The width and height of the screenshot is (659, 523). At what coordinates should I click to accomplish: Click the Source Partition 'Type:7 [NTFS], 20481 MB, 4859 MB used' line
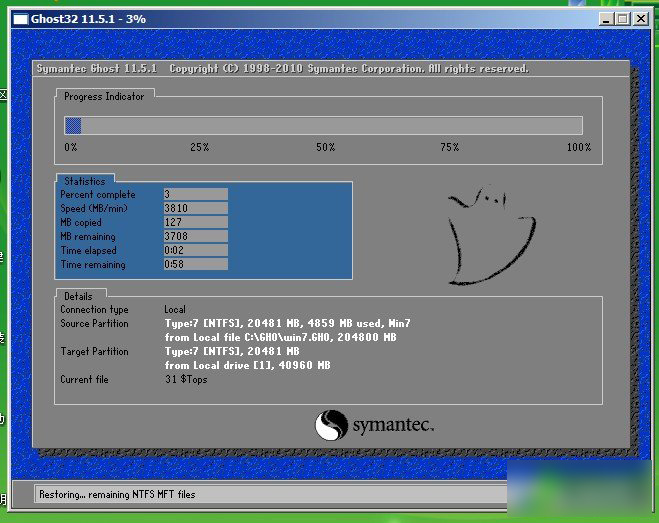coord(287,323)
